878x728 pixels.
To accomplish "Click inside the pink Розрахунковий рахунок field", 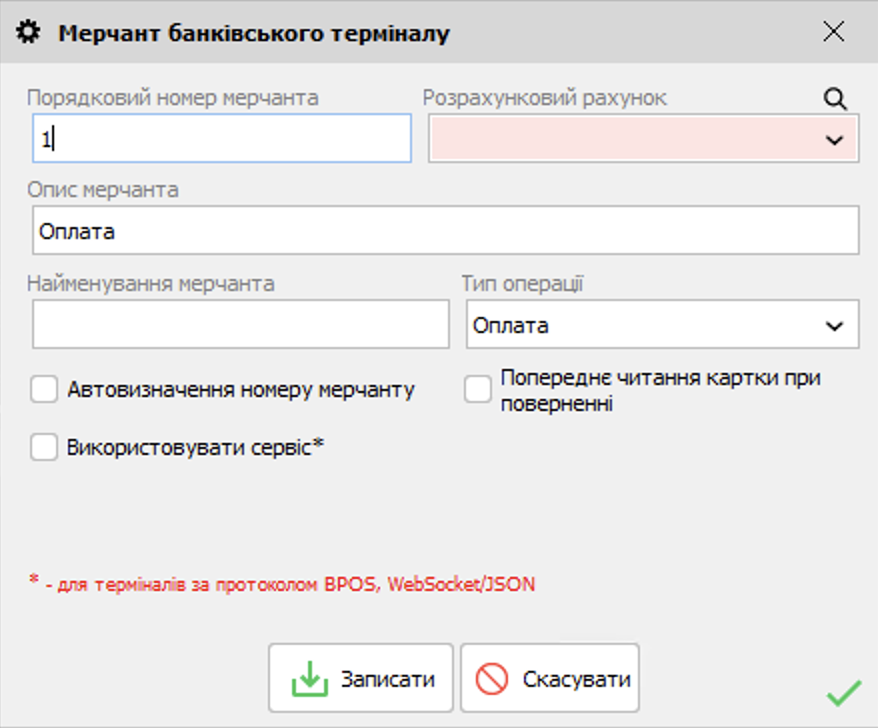I will [x=620, y=139].
